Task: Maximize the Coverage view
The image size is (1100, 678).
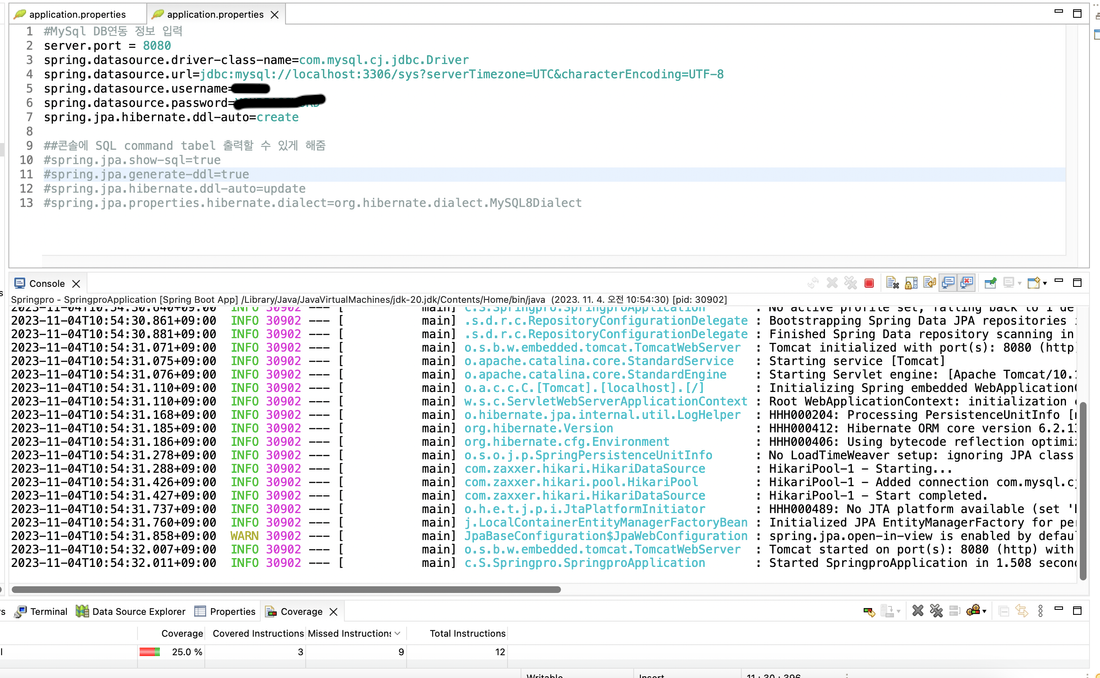Action: pyautogui.click(x=1078, y=611)
